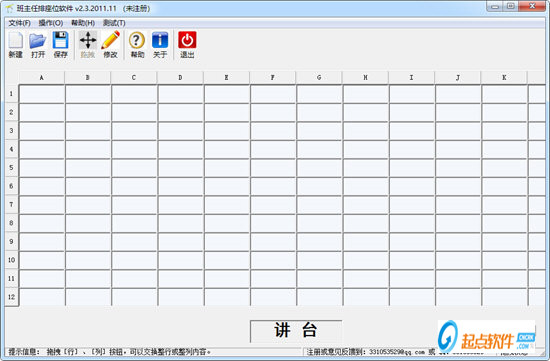550x361 pixels.
Task: Click seat cell at column D row 5
Action: [x=181, y=168]
